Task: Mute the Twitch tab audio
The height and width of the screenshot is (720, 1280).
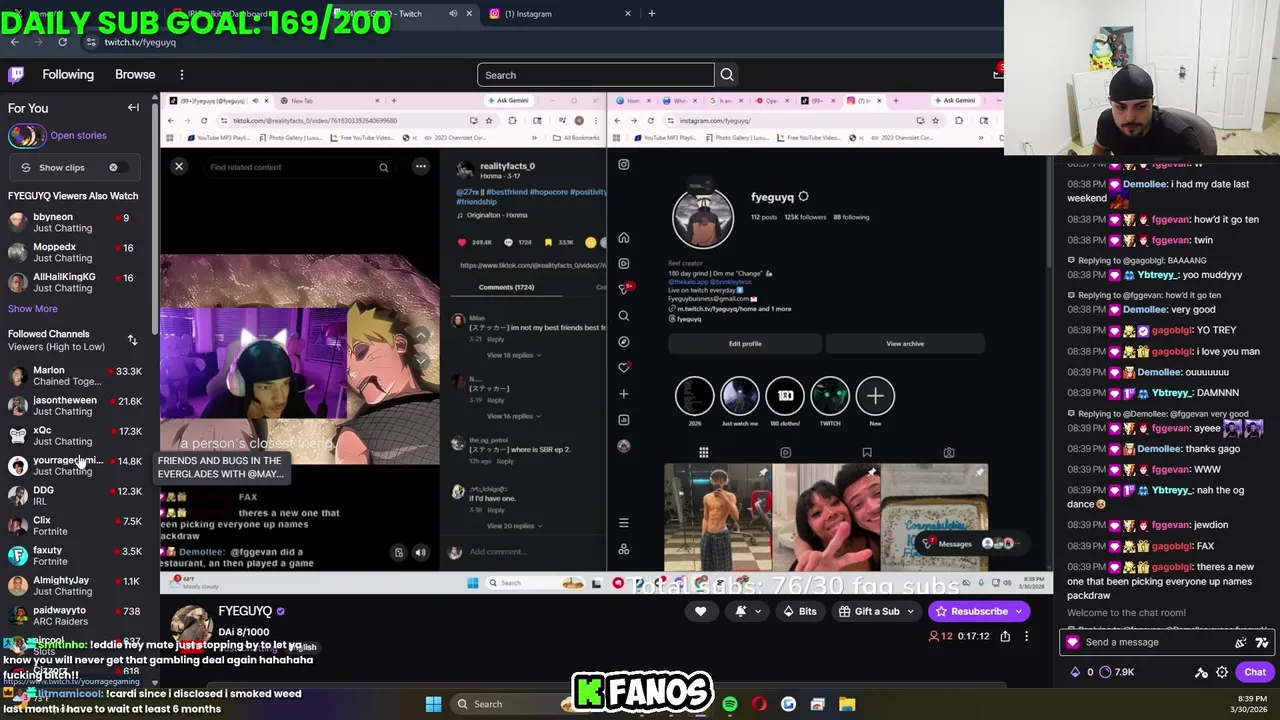Action: click(452, 14)
